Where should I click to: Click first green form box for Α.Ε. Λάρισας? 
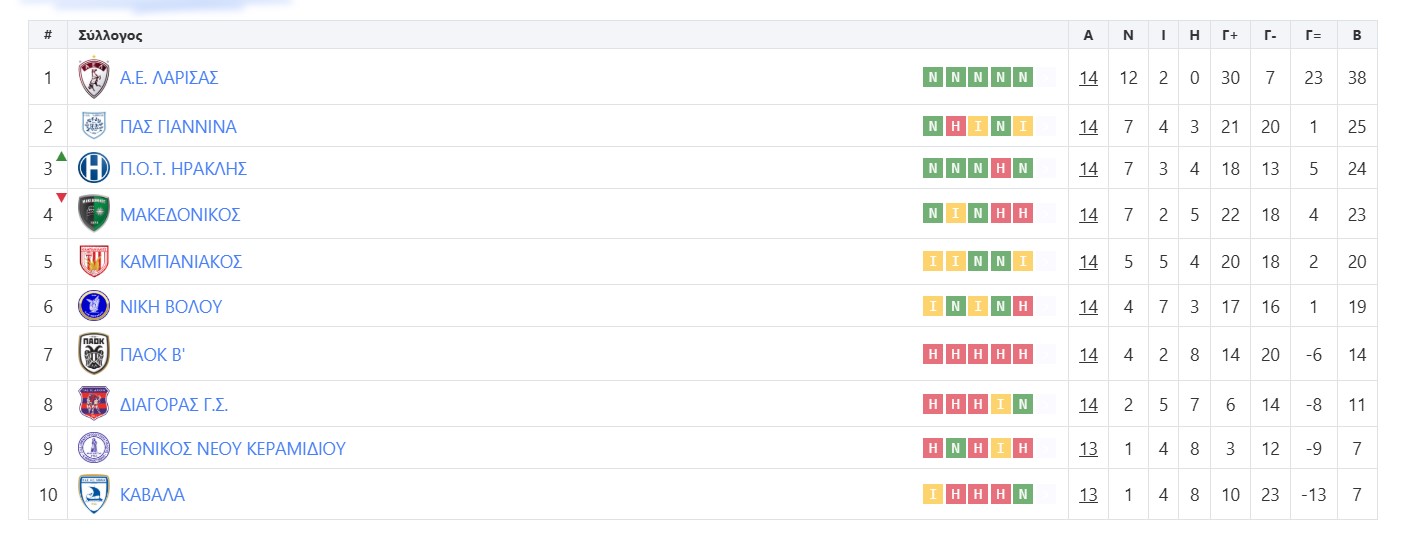(932, 77)
